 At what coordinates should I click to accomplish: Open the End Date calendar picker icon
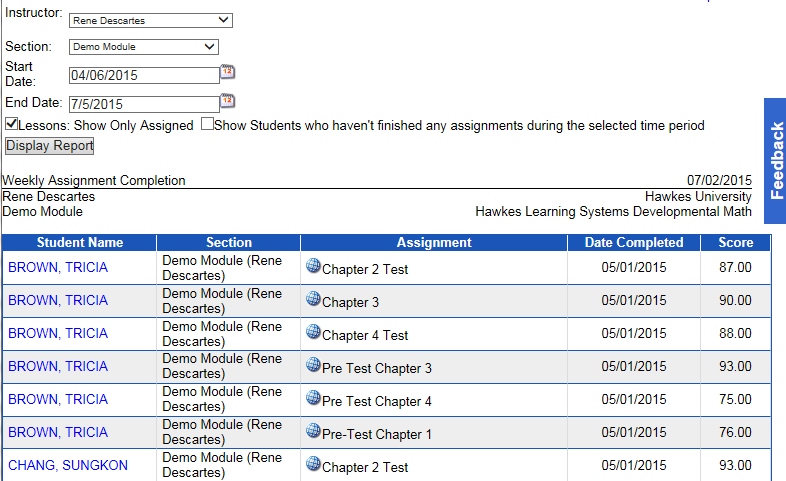[x=227, y=101]
